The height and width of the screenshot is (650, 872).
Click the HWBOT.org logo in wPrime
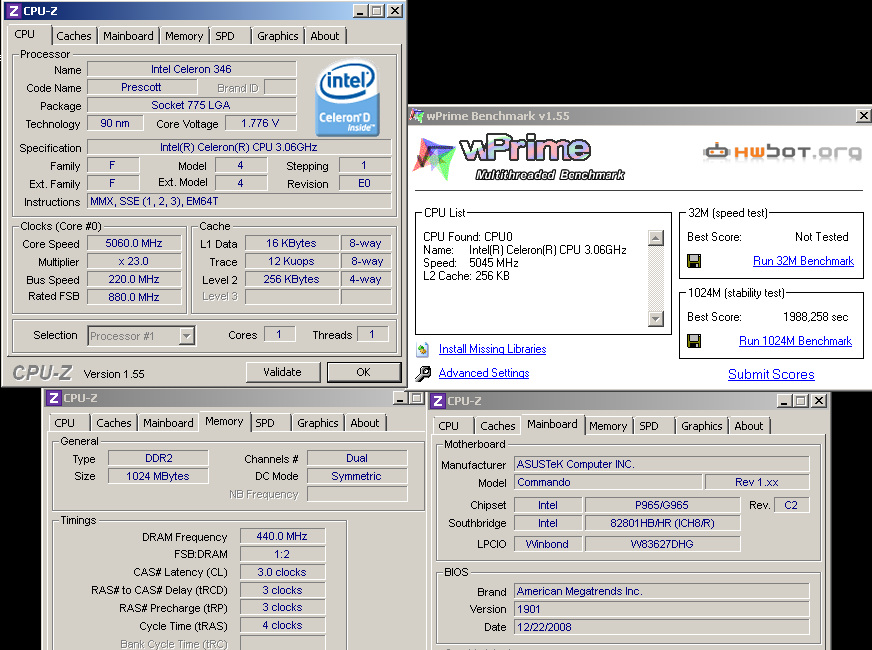(x=782, y=151)
